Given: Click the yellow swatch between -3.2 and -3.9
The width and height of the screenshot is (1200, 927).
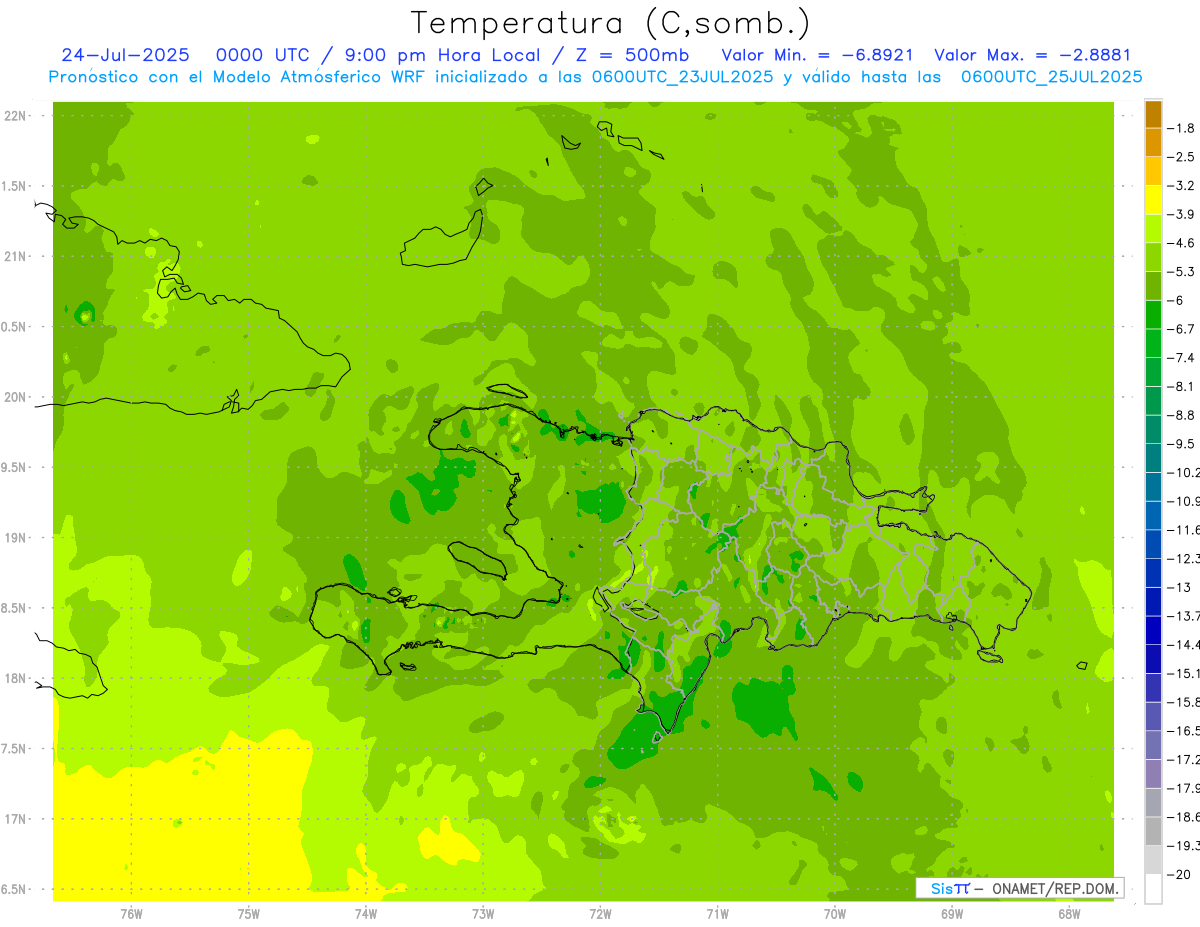Looking at the screenshot, I should [1153, 200].
